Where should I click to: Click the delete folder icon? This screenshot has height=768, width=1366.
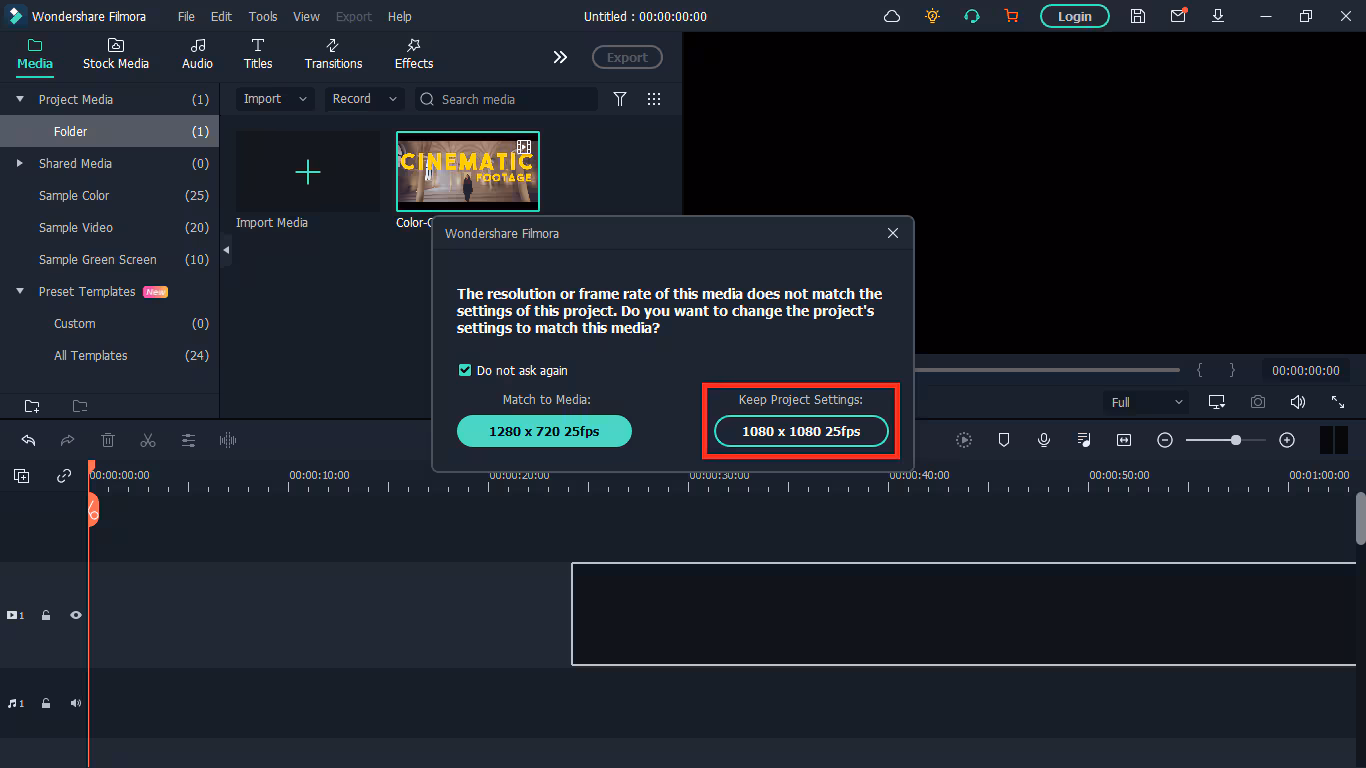point(80,406)
